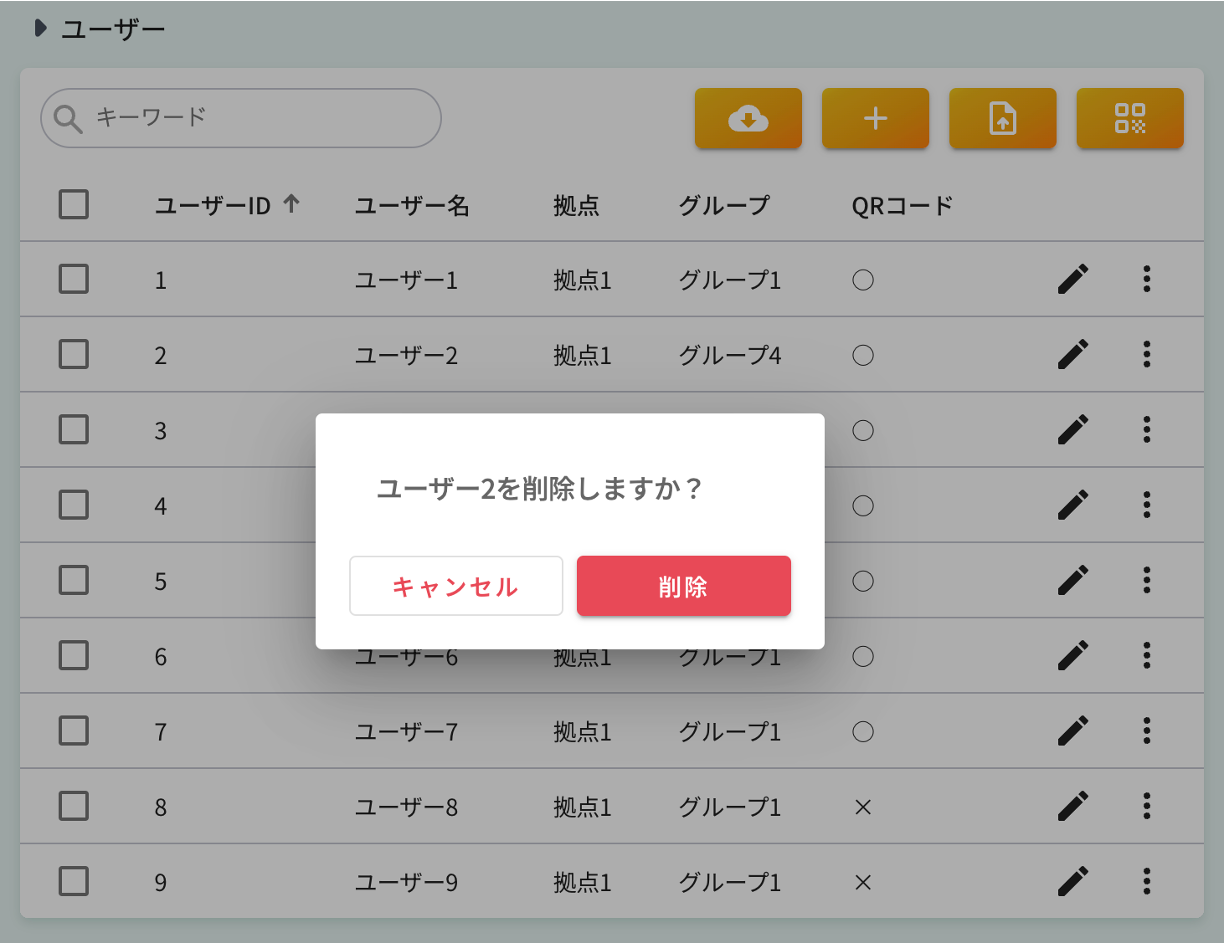Check the select-all checkbox in the header
1224x944 pixels.
tap(73, 204)
